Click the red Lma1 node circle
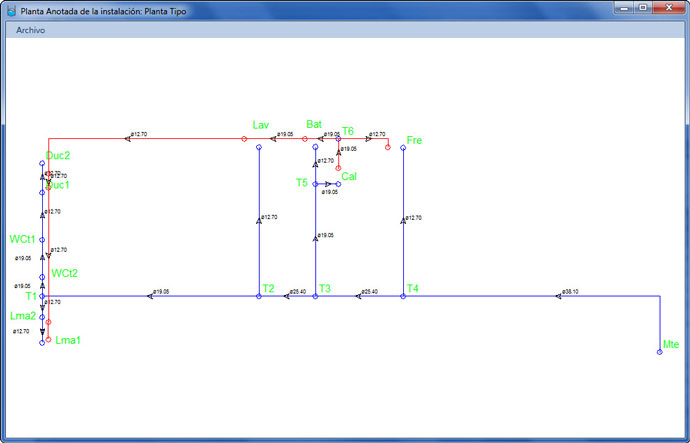Viewport: 690px width, 443px height. (x=48, y=339)
